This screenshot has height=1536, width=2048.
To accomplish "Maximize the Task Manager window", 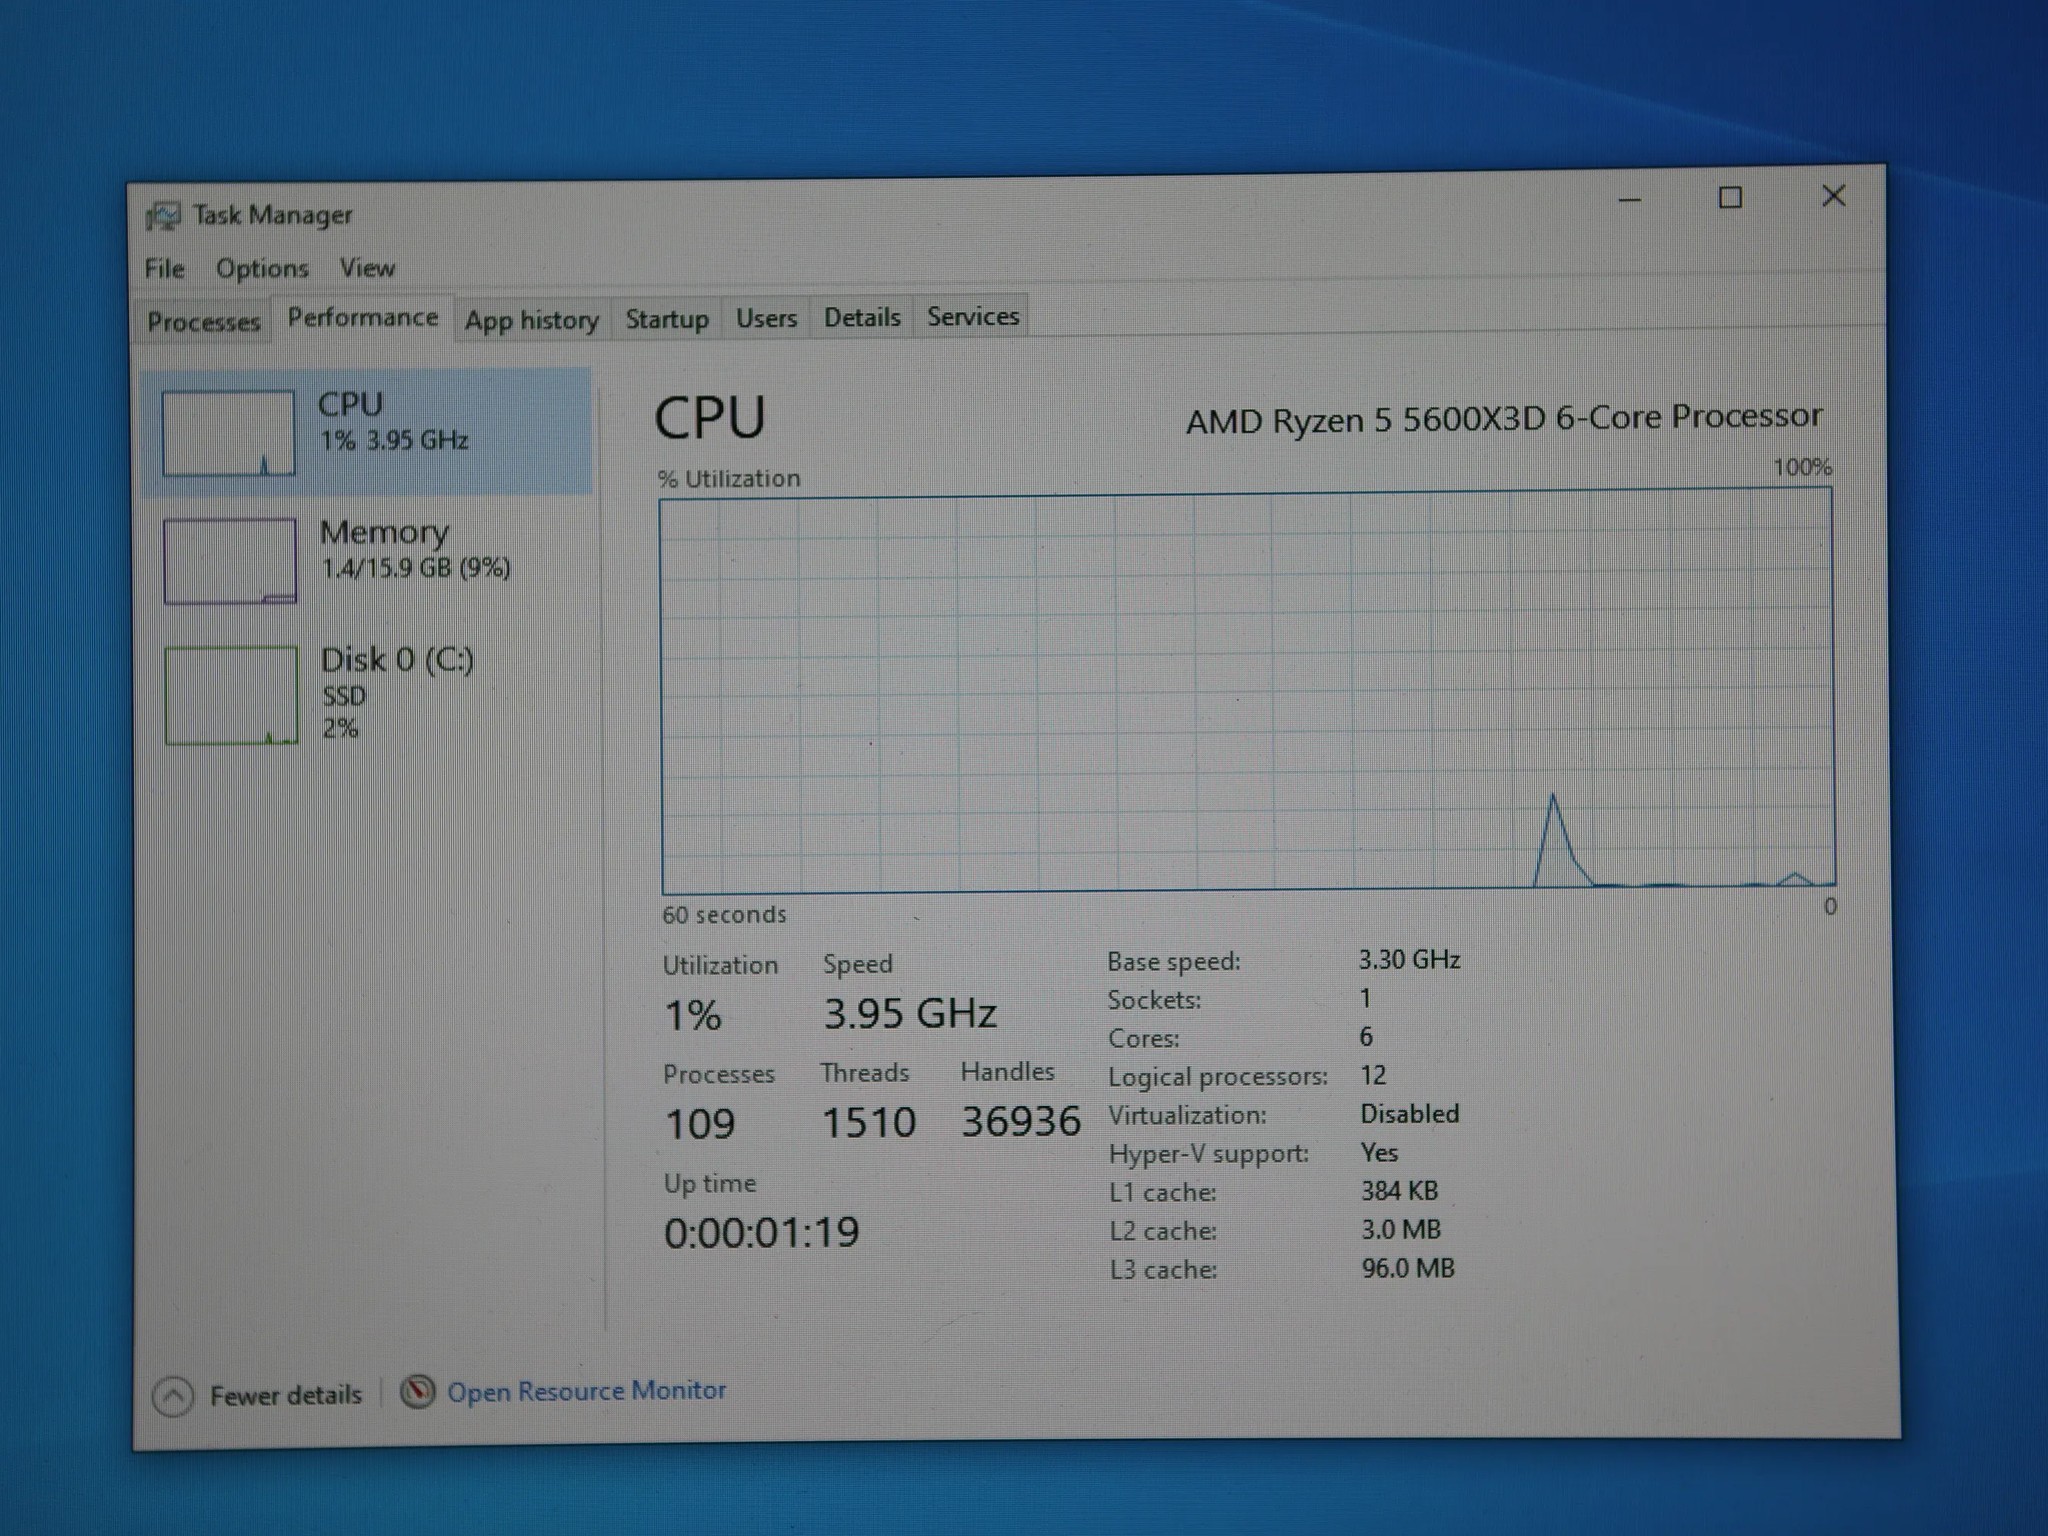I will tap(1730, 198).
